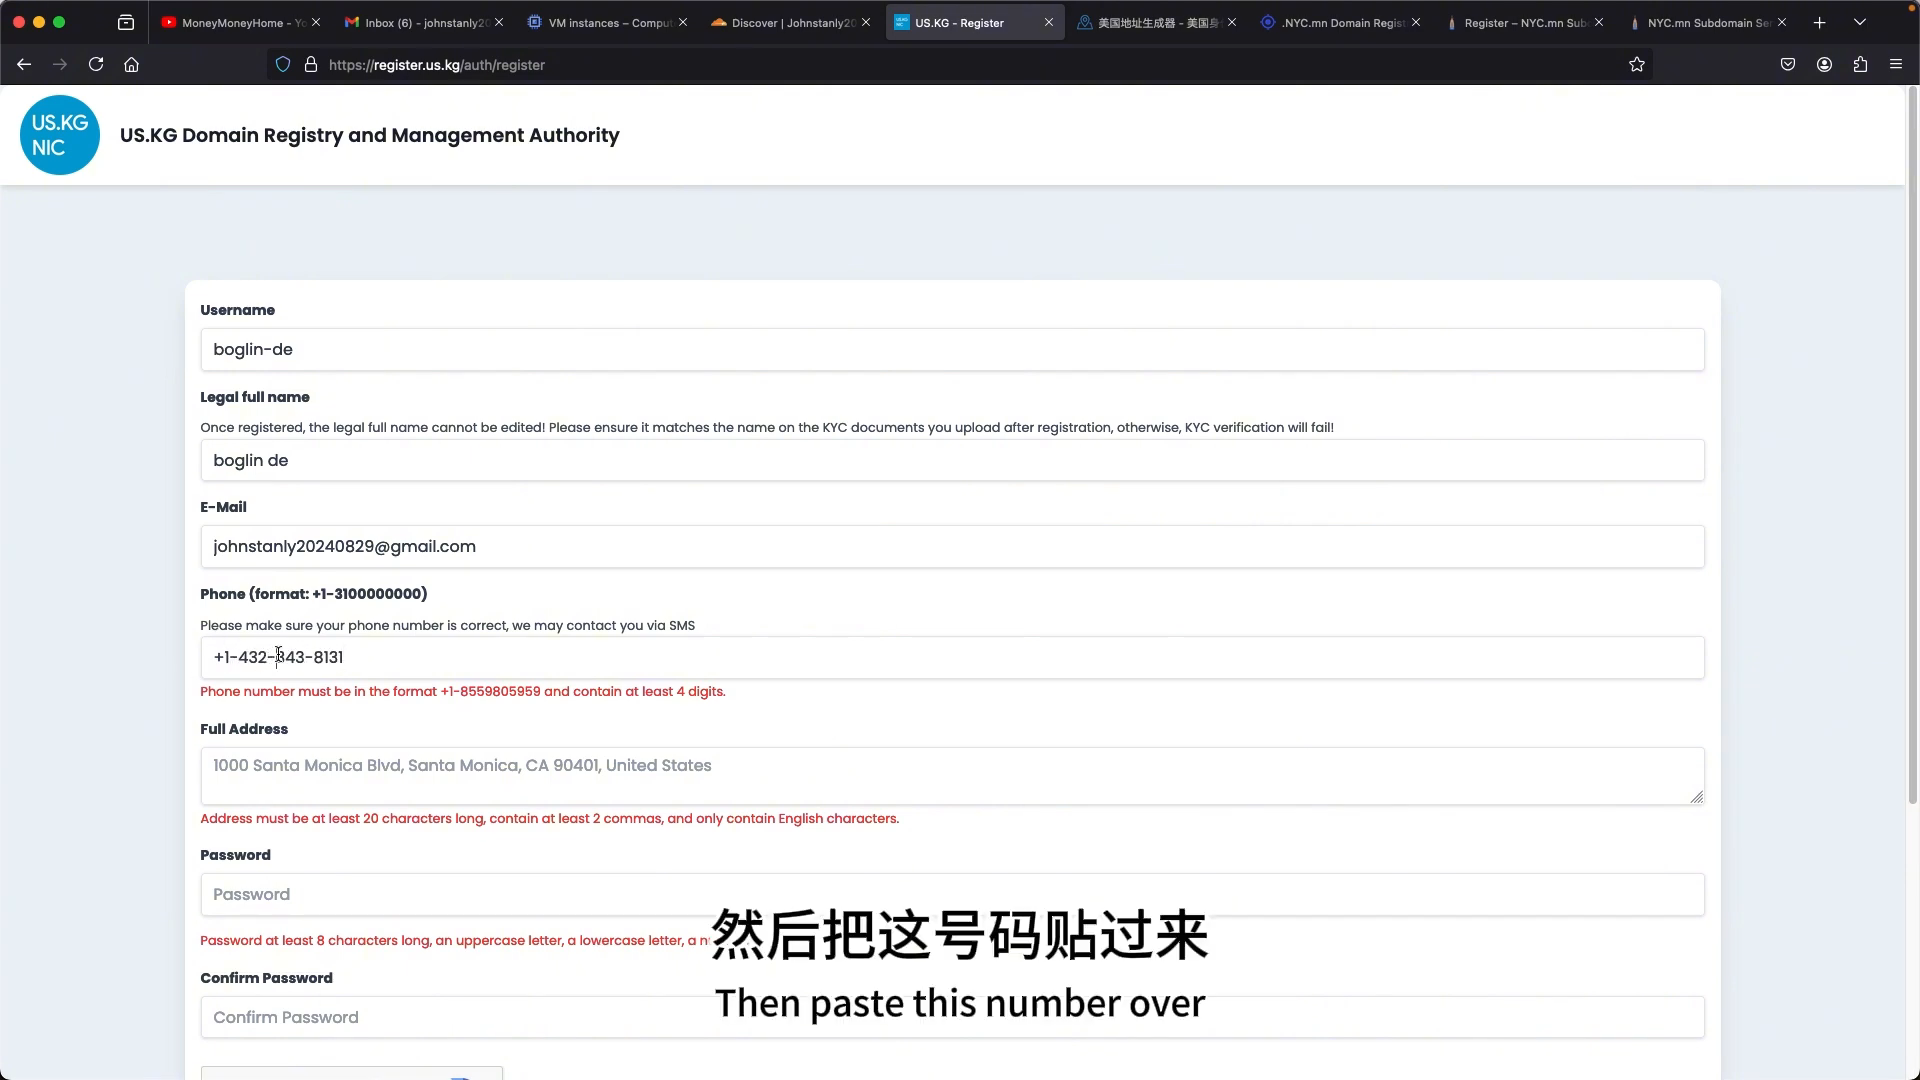Screen dimensions: 1920x1080
Task: Open the Firefox account icon
Action: (x=1824, y=65)
